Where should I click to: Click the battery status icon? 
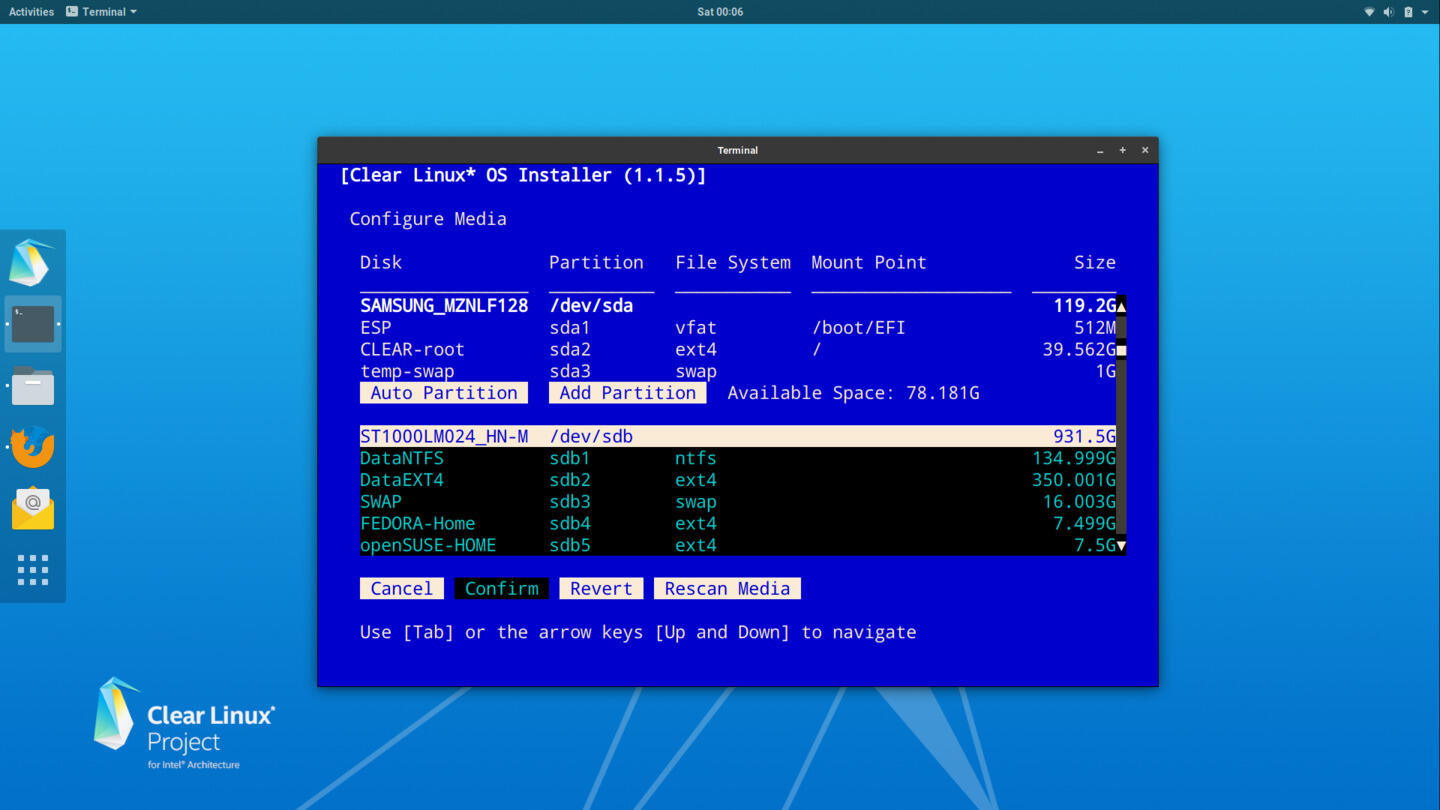coord(1408,12)
